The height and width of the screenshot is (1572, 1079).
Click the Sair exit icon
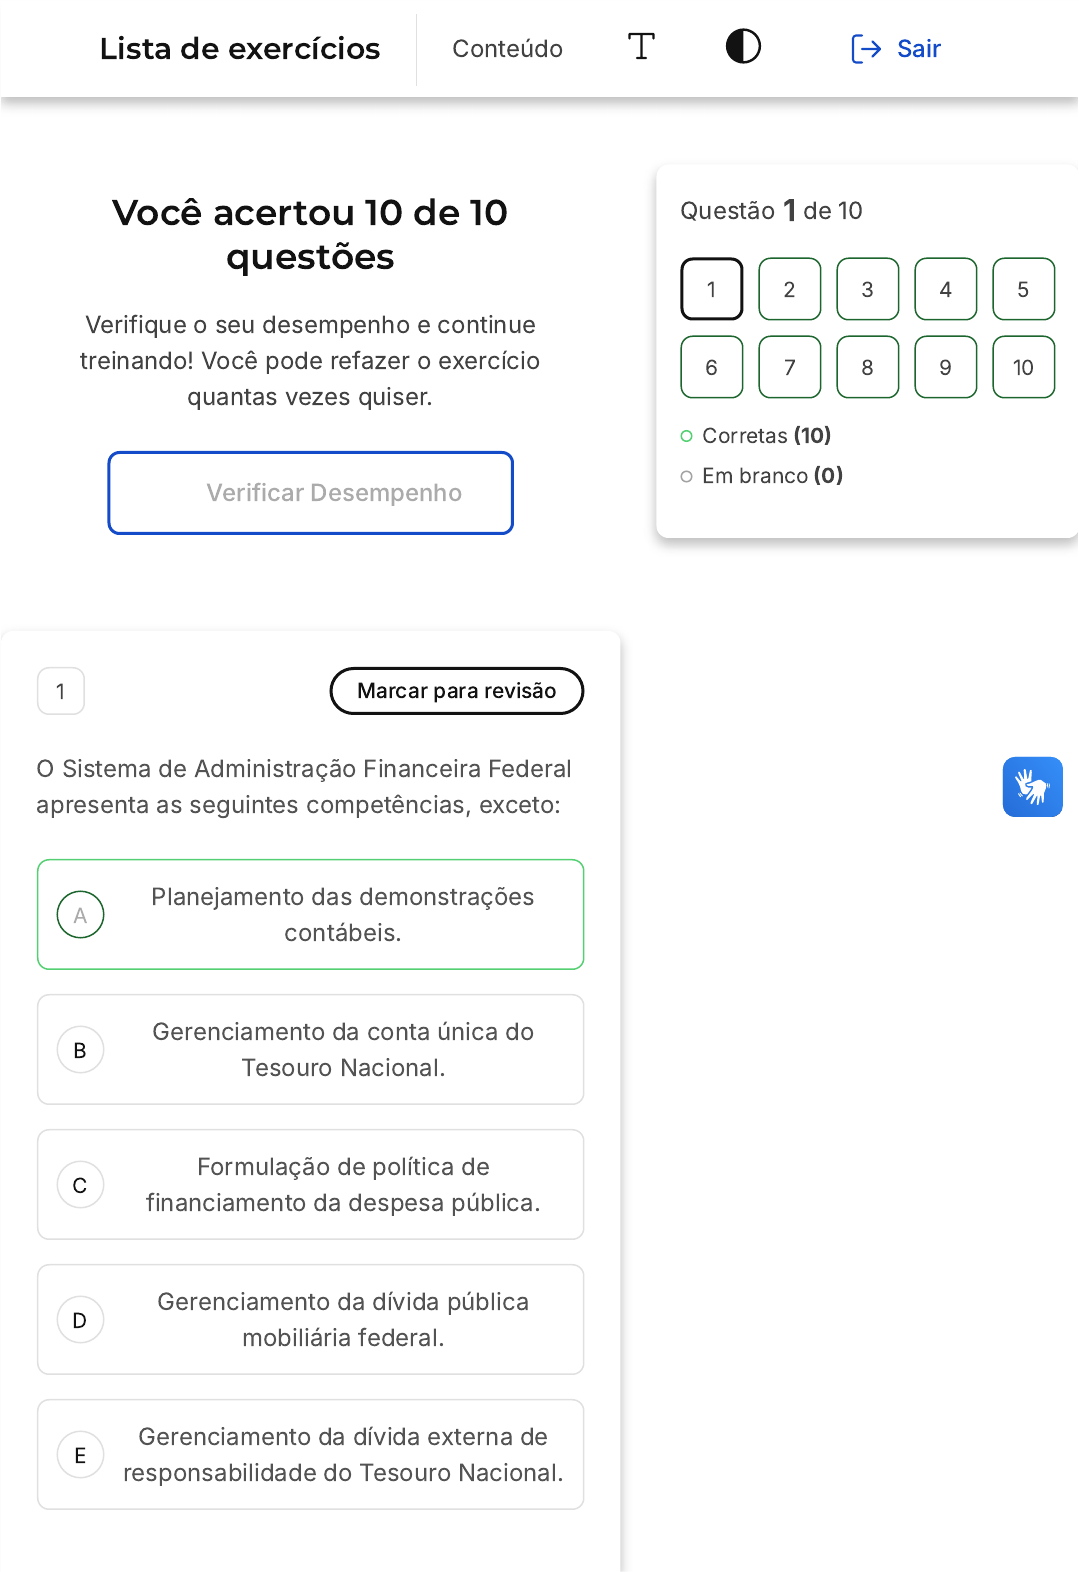click(x=865, y=49)
